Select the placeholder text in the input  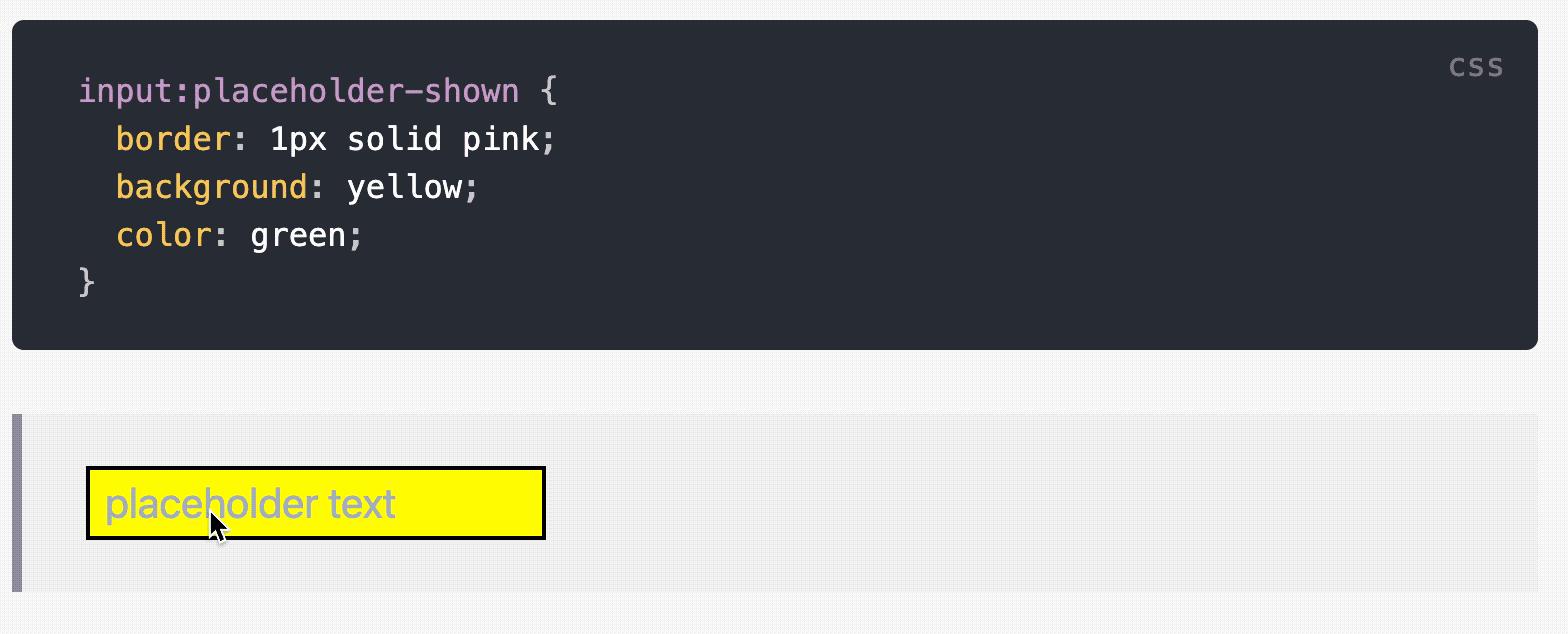point(248,503)
